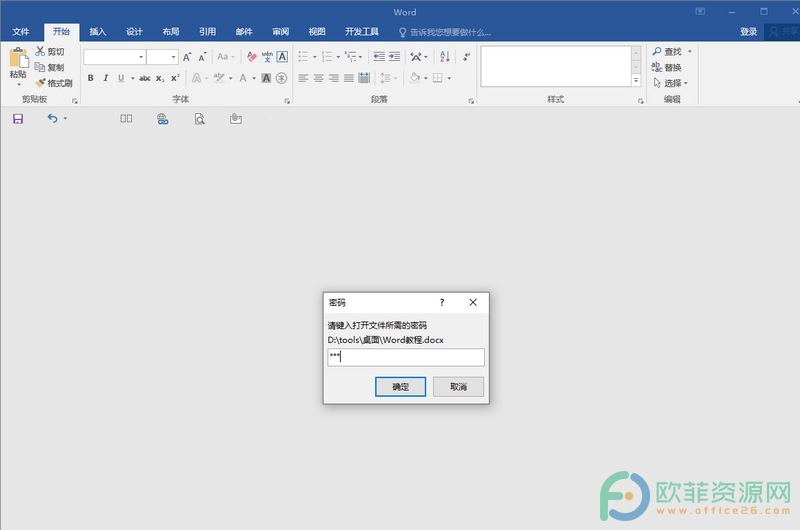Viewport: 800px width, 530px height.
Task: Click the Align Right icon
Action: point(334,78)
